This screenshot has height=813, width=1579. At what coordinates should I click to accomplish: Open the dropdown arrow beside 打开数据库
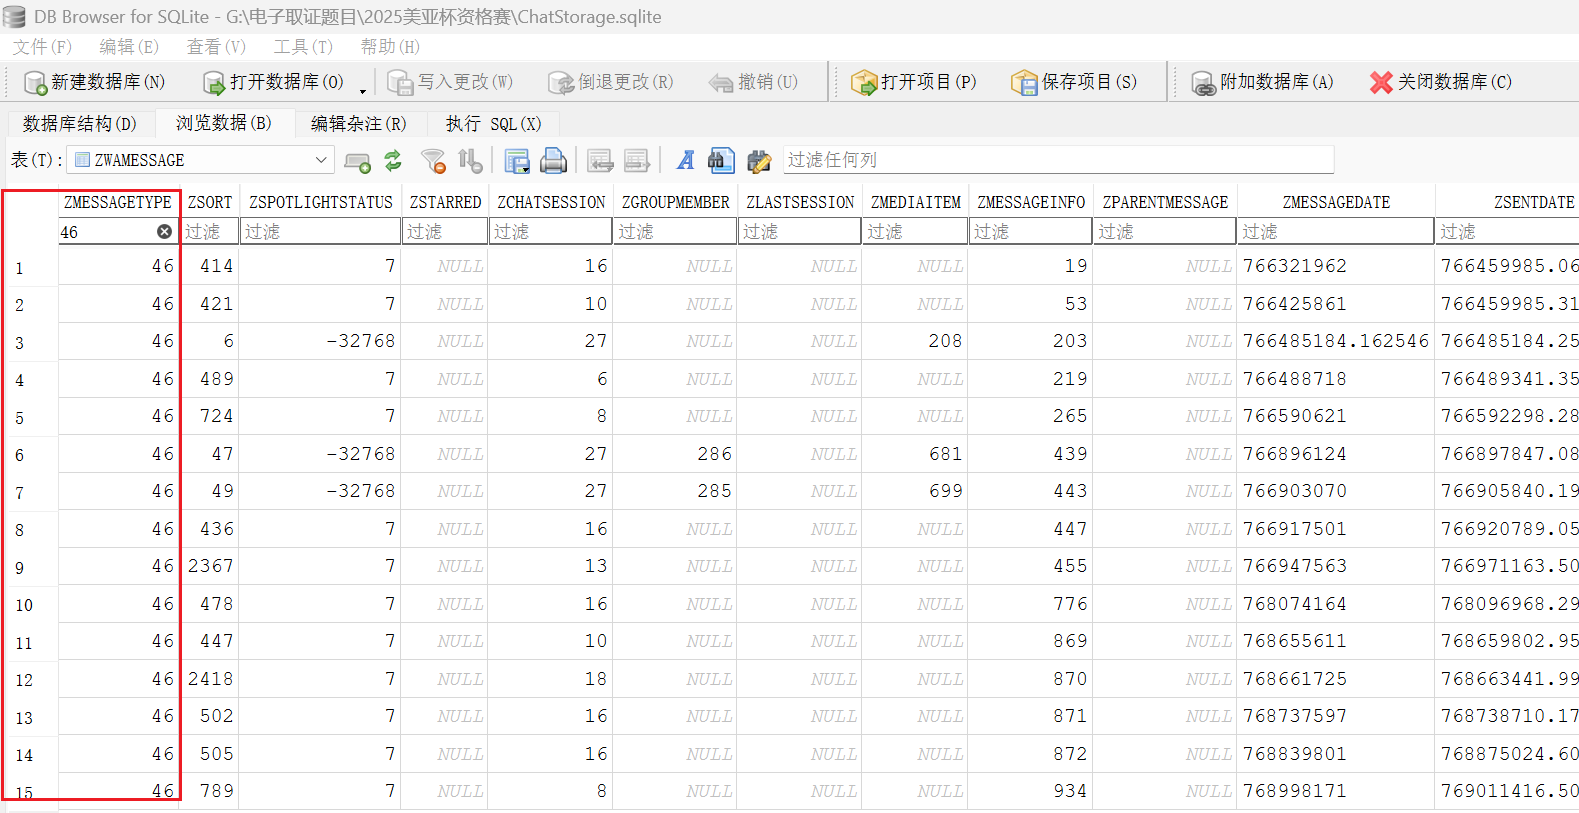point(363,89)
